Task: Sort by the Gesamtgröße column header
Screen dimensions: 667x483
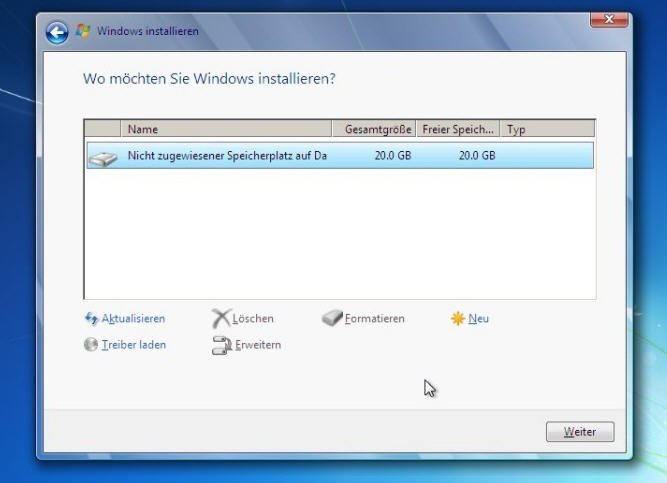Action: click(374, 129)
